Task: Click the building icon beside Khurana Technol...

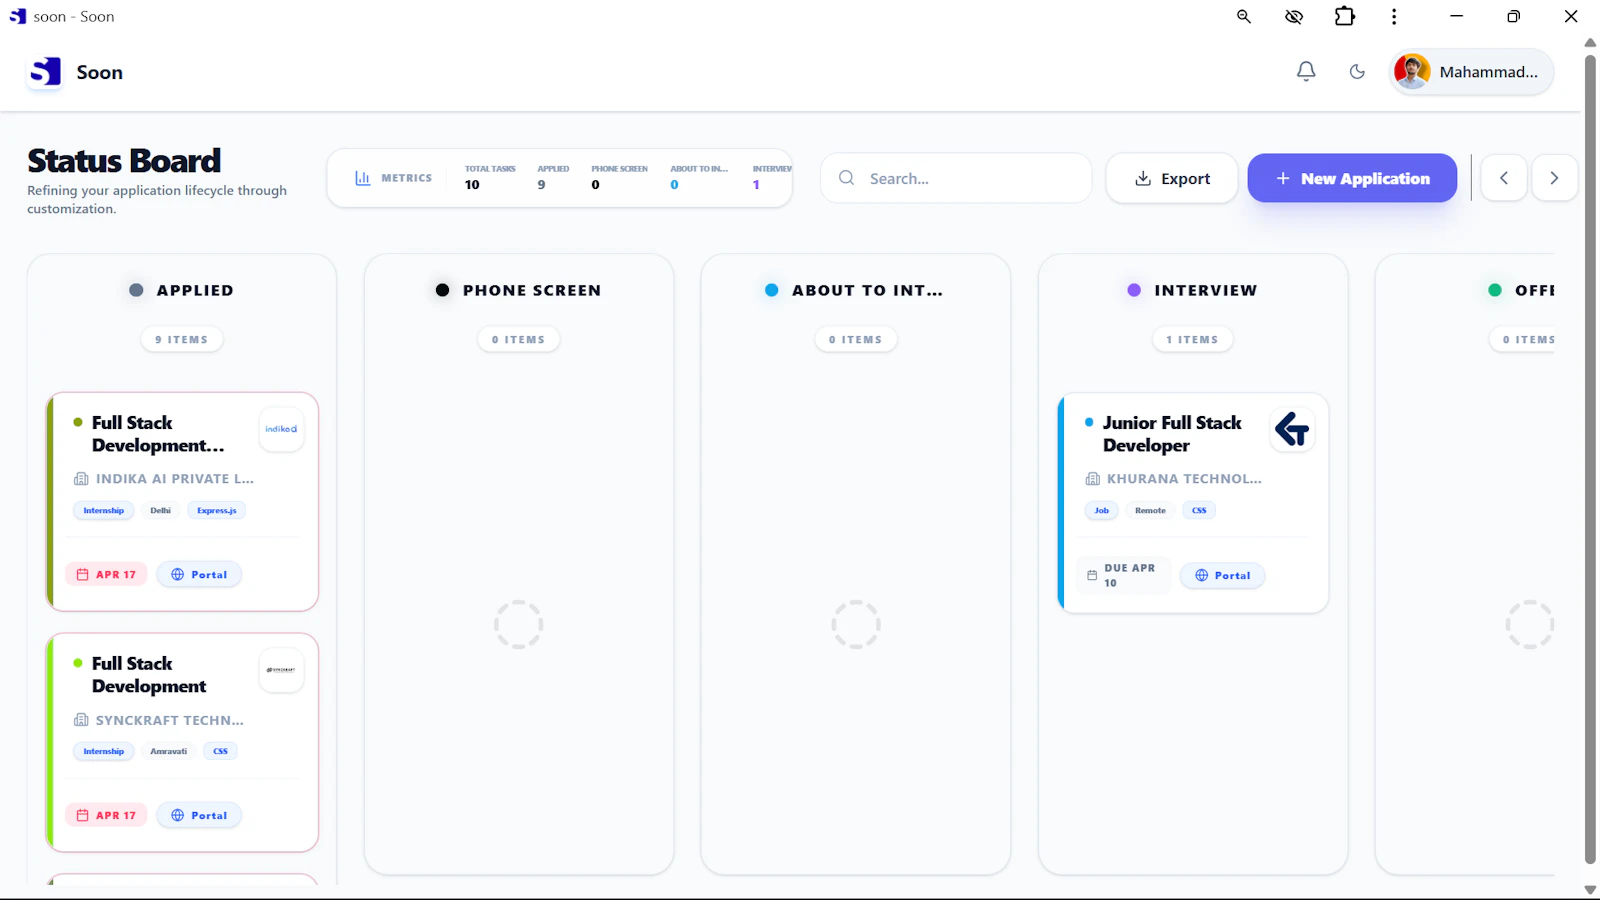Action: [1093, 479]
